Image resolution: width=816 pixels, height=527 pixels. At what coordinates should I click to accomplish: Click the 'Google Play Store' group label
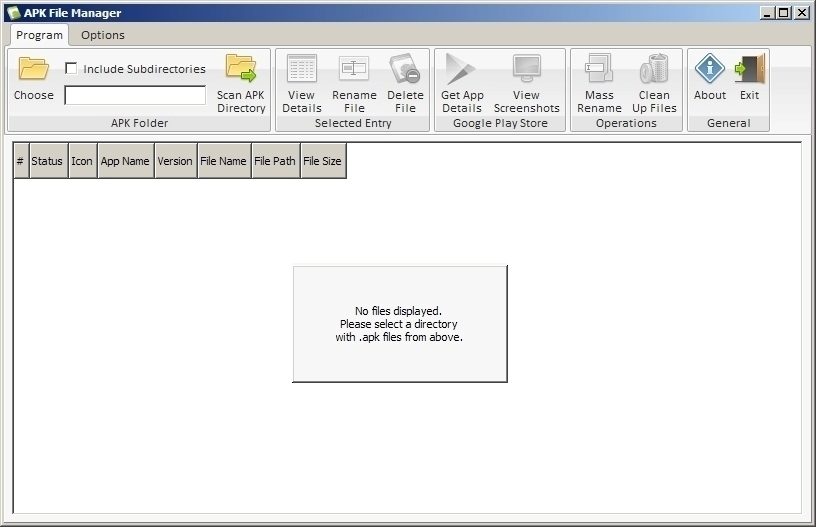(500, 123)
